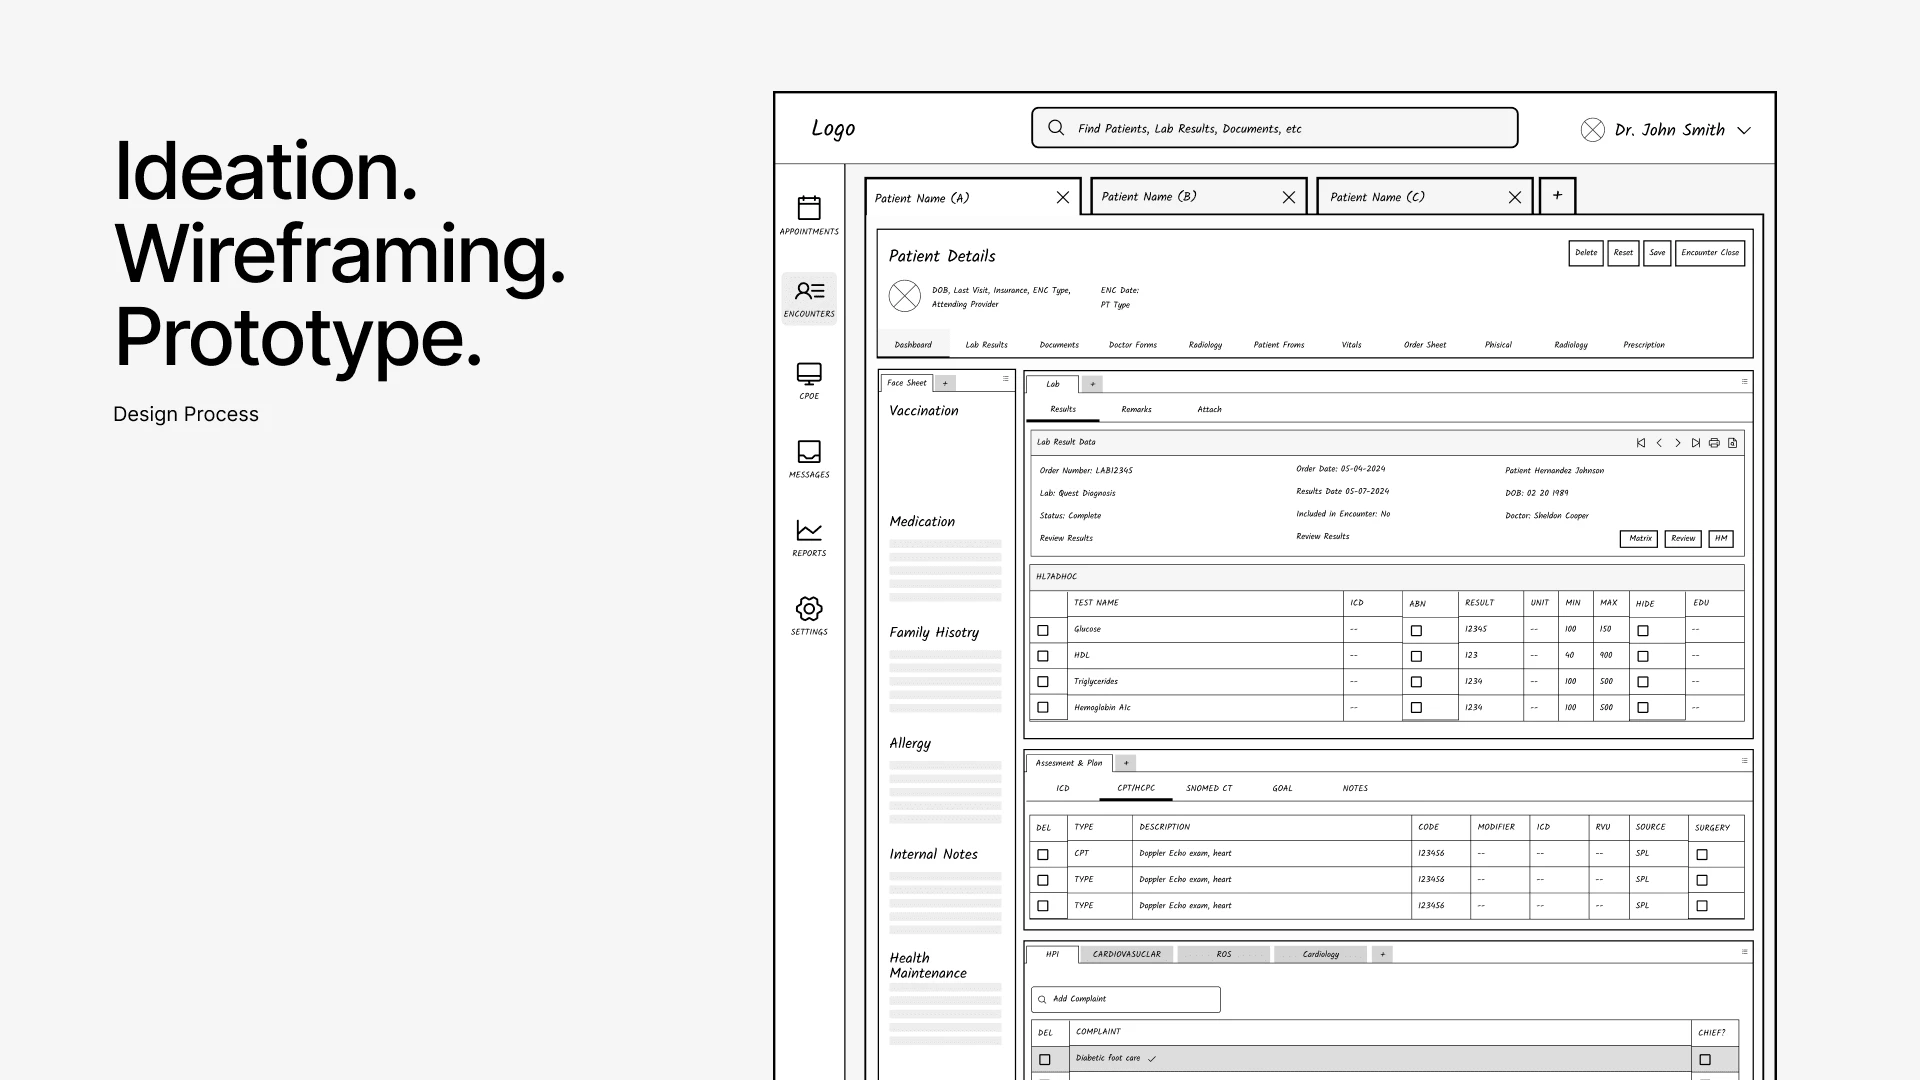This screenshot has width=1920, height=1080.
Task: Expand Dr. John Smith account dropdown
Action: pyautogui.click(x=1744, y=131)
